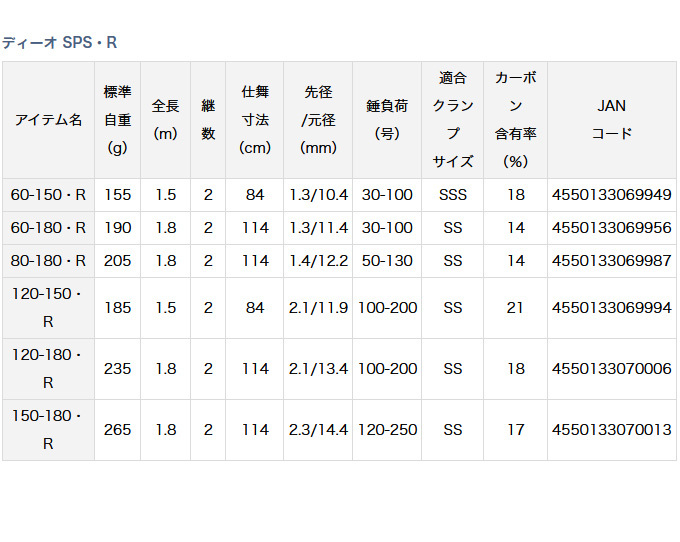The width and height of the screenshot is (680, 542).
Task: Select the アイテム名 column header
Action: [x=48, y=120]
